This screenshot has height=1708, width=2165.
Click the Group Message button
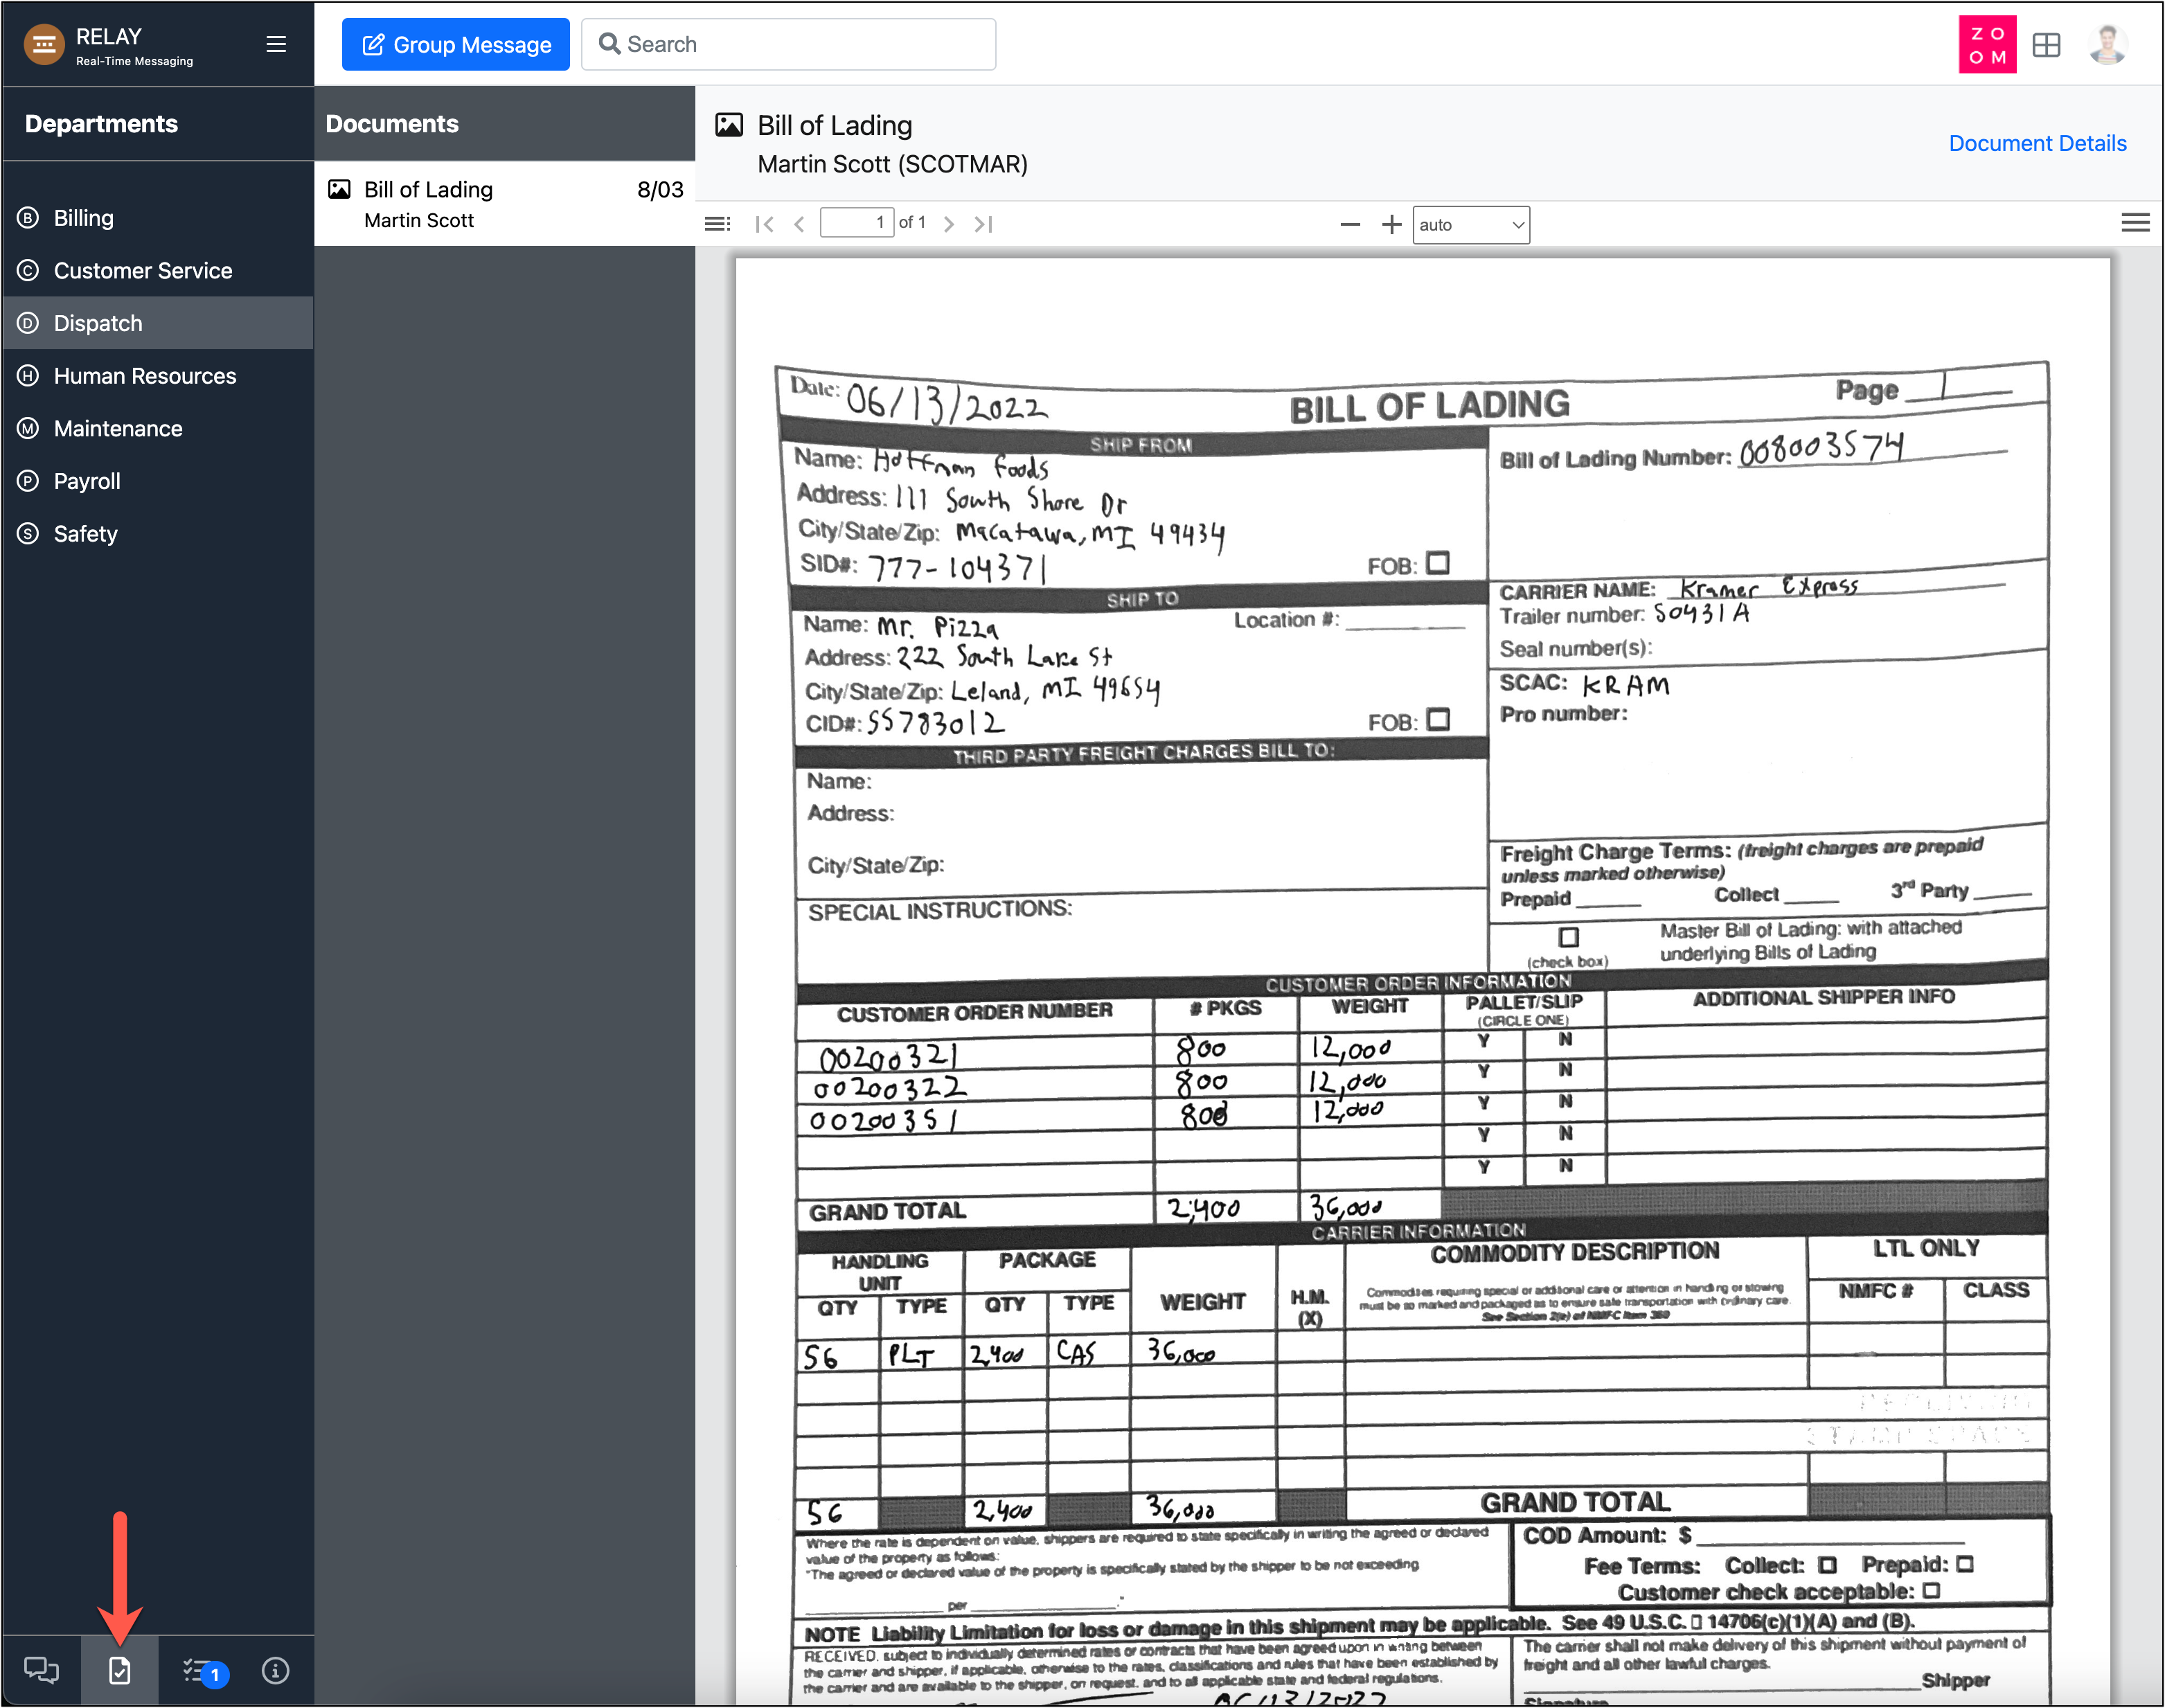[455, 44]
